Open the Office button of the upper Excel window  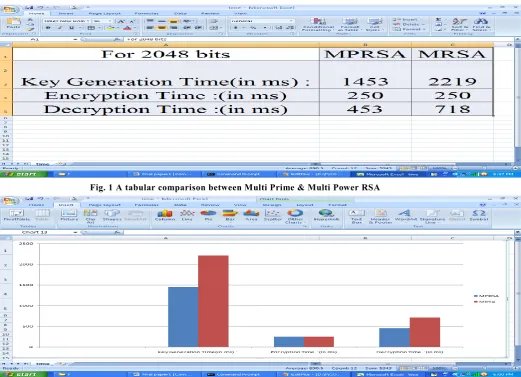[10, 10]
